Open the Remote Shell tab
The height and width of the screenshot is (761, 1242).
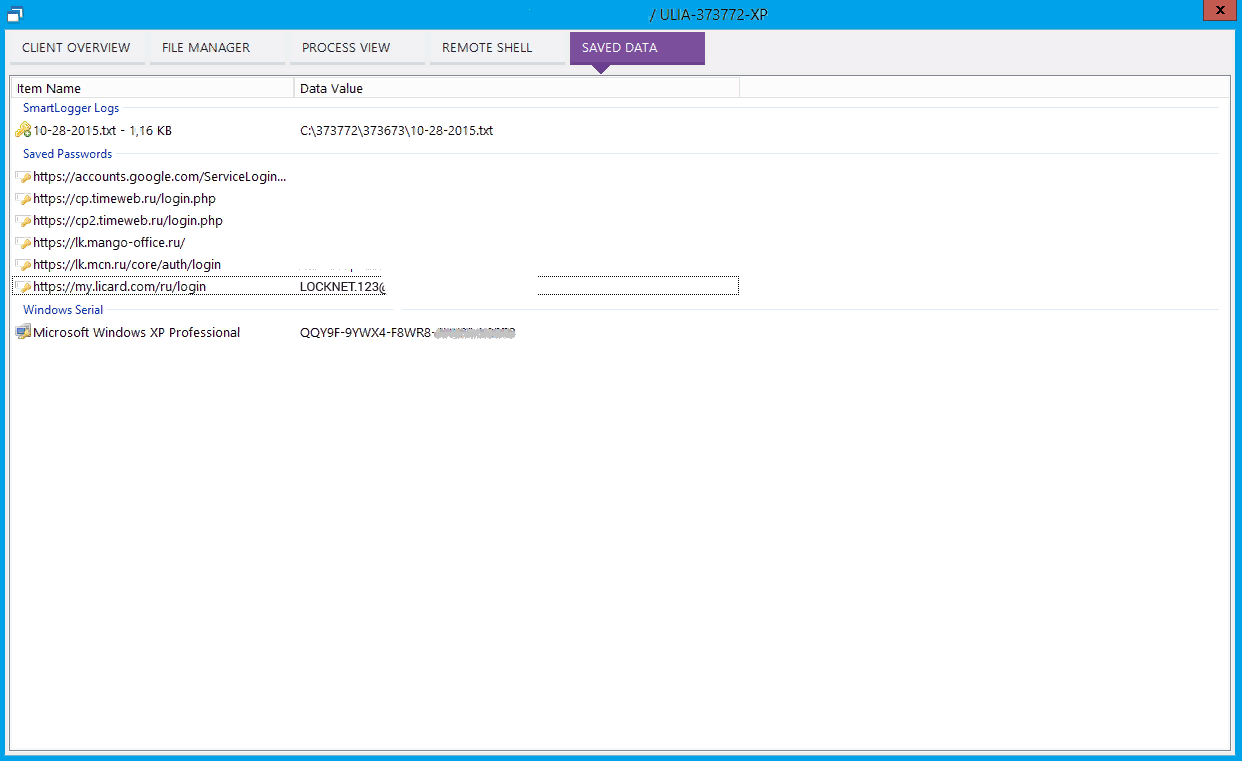pyautogui.click(x=497, y=48)
